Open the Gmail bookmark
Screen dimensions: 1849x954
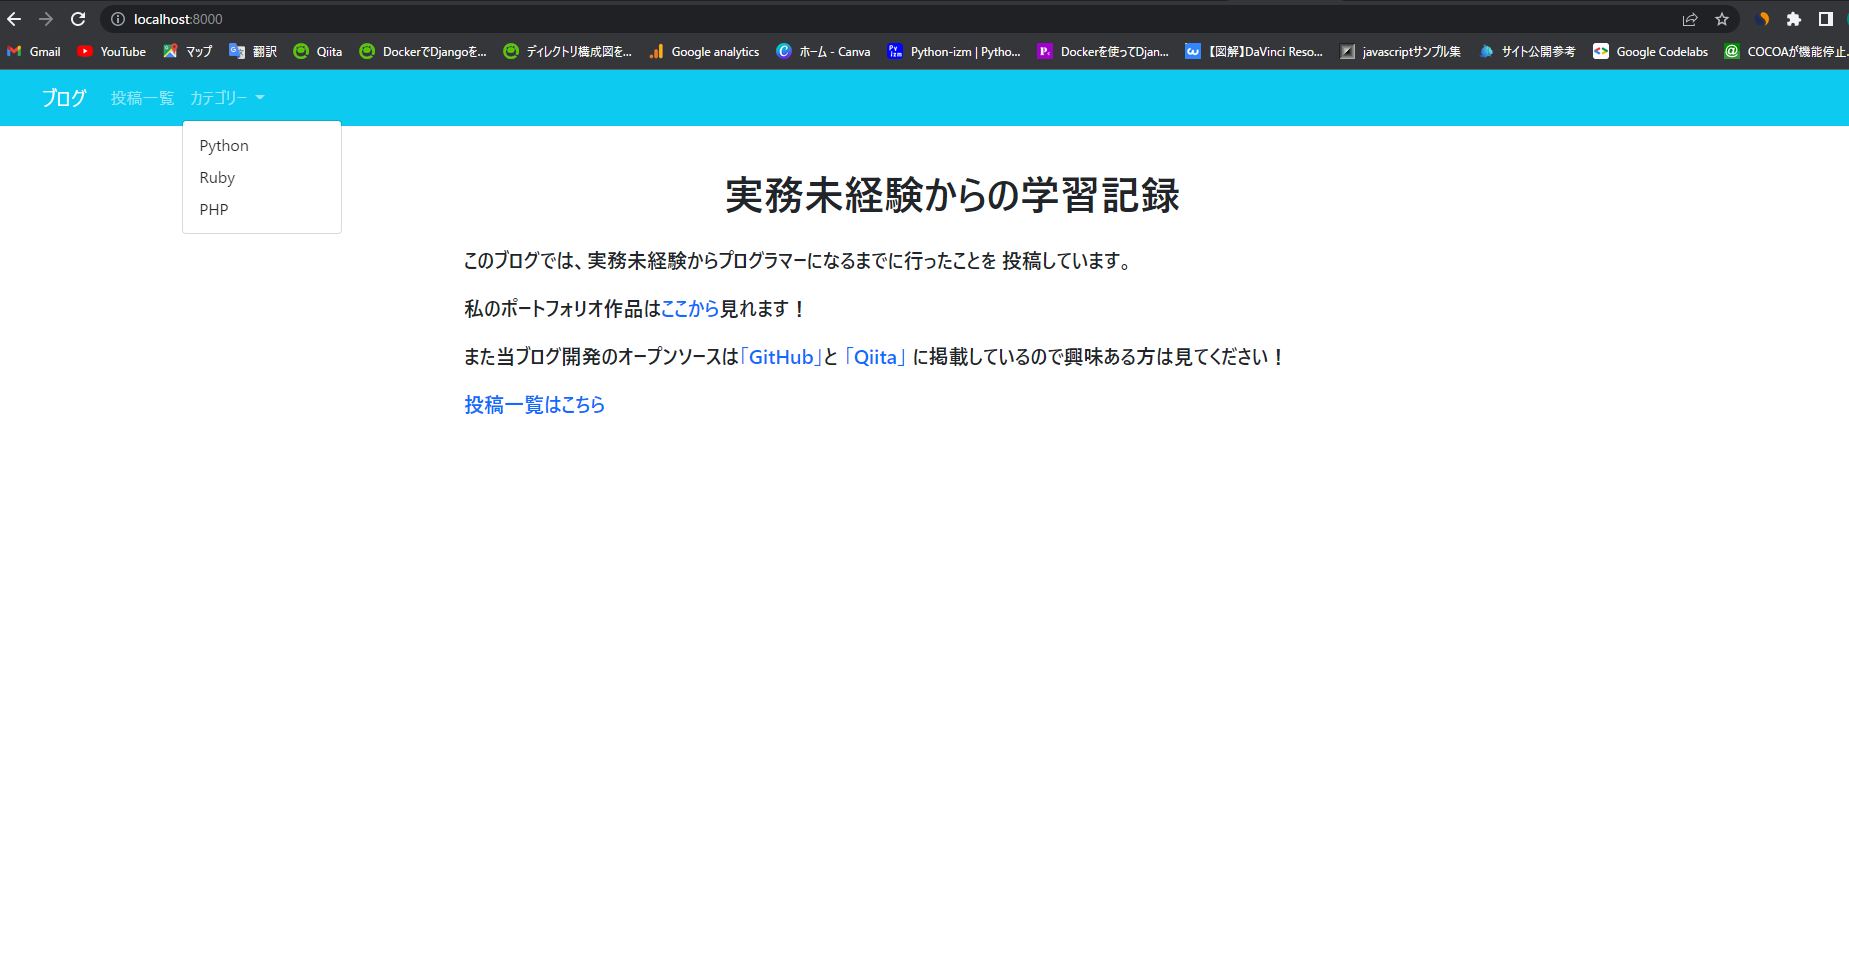pos(34,51)
